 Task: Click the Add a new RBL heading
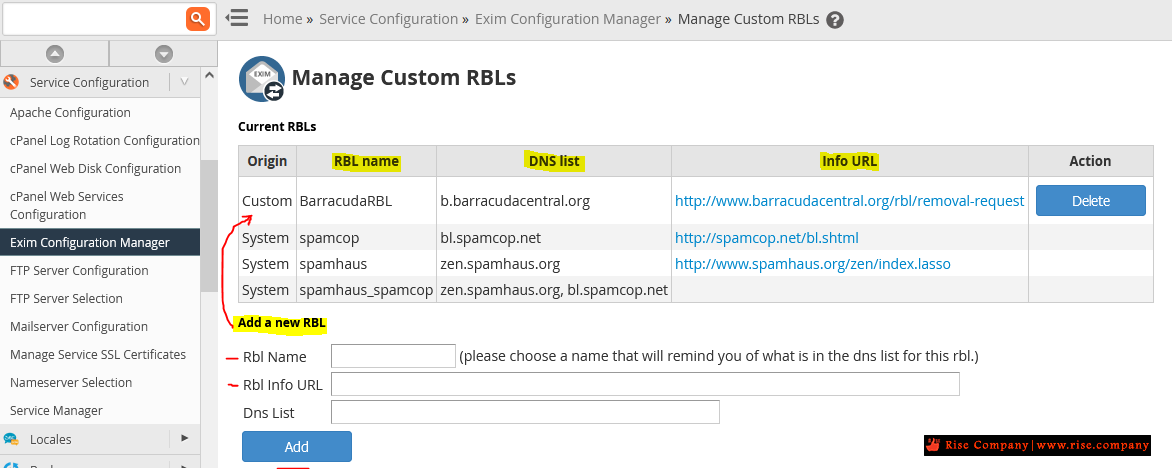tap(282, 323)
